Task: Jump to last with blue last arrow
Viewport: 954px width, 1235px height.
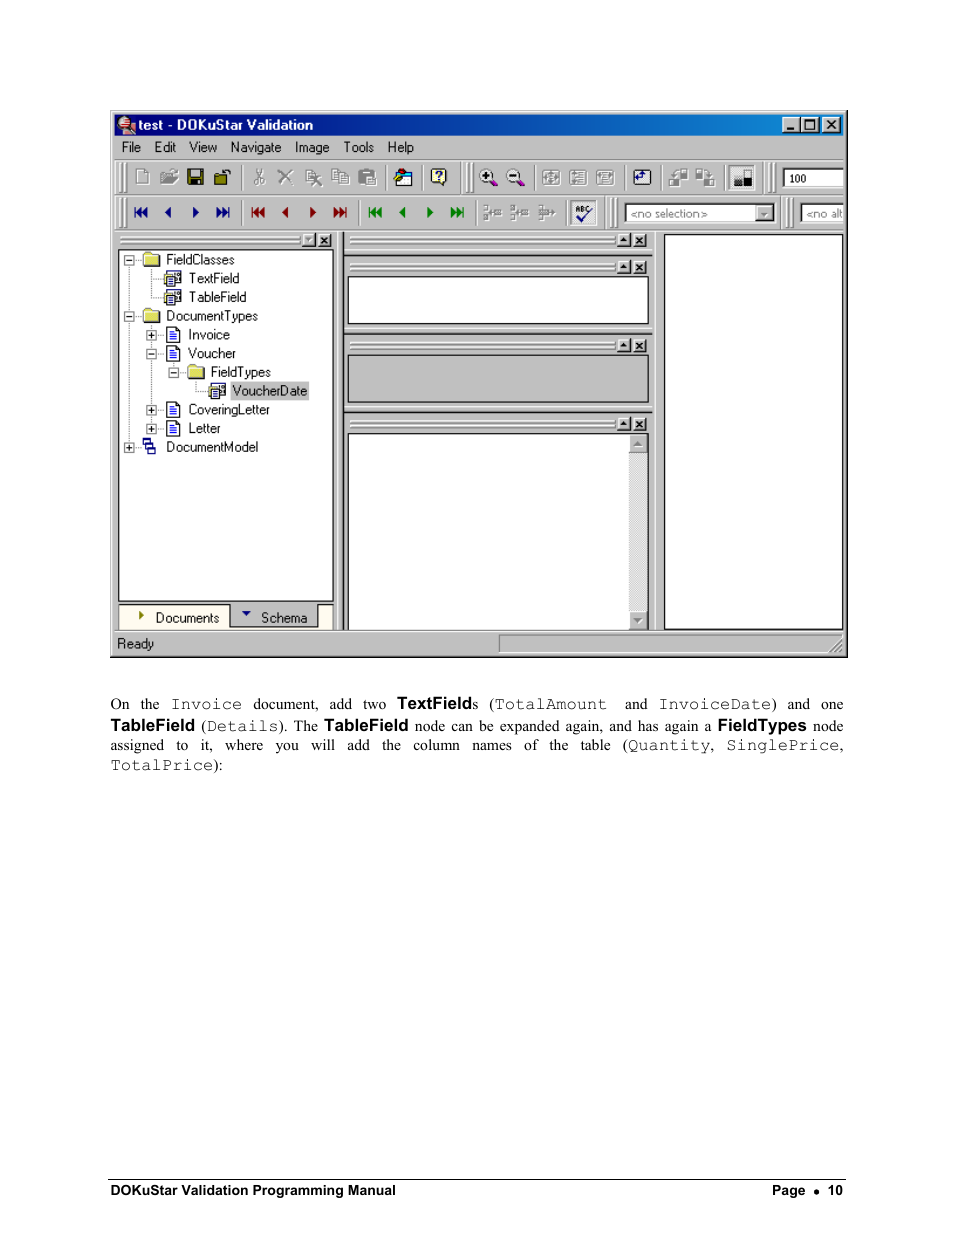Action: point(223,212)
